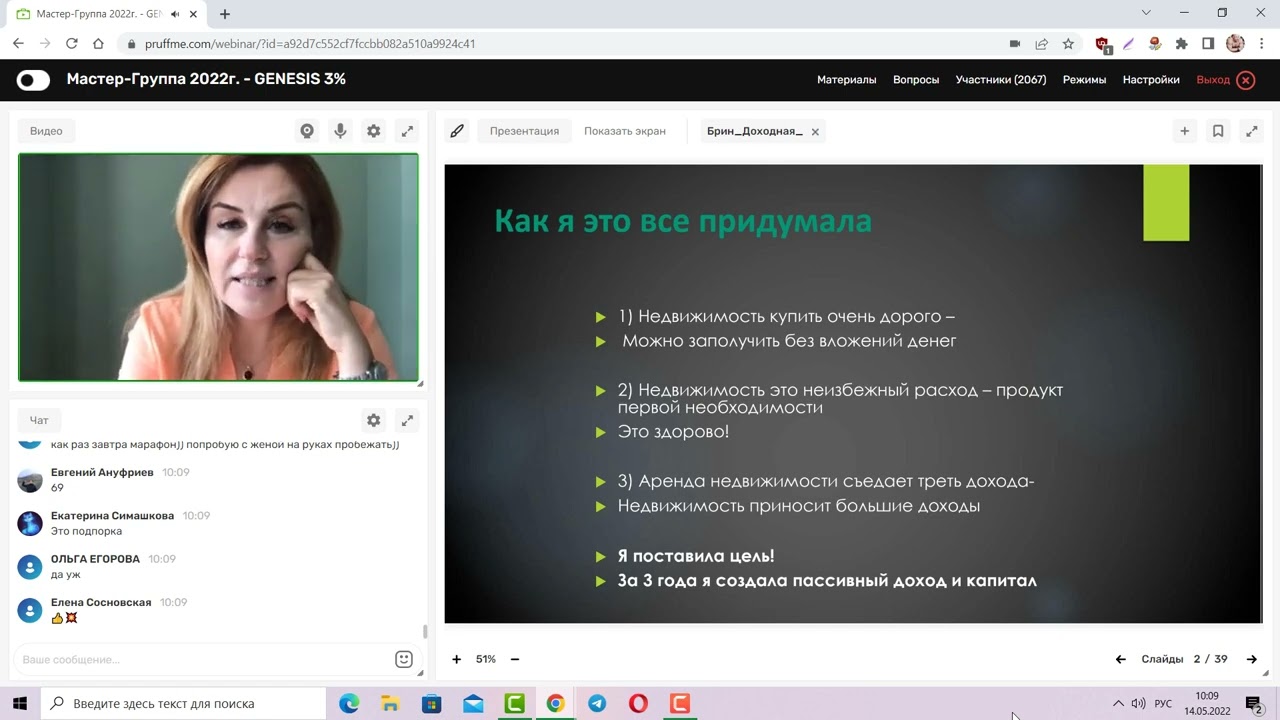Enter presentation fullscreen with the arrows icon
Screen dimensions: 1280x720
point(1252,130)
